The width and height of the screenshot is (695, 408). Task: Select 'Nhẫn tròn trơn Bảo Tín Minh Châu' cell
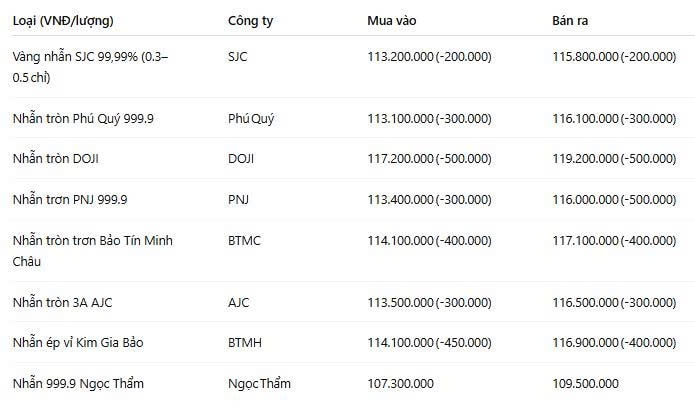(x=93, y=251)
